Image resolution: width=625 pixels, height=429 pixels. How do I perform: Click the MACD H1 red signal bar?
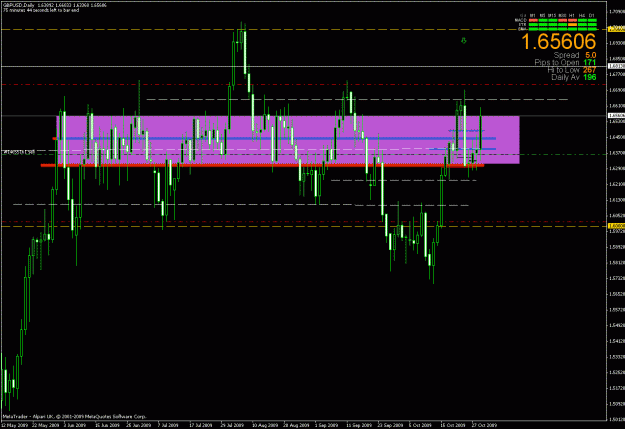pos(572,20)
